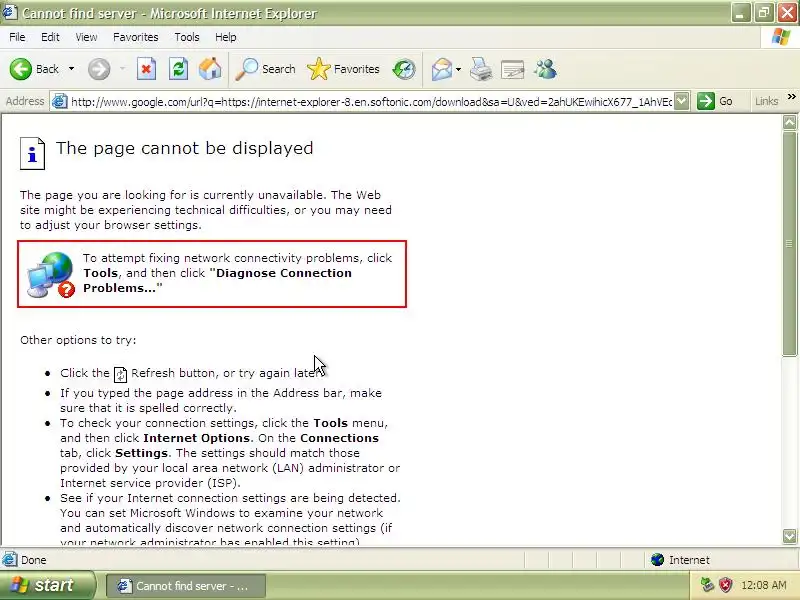The image size is (800, 600).
Task: Click the page icon in the Address bar
Action: point(60,101)
